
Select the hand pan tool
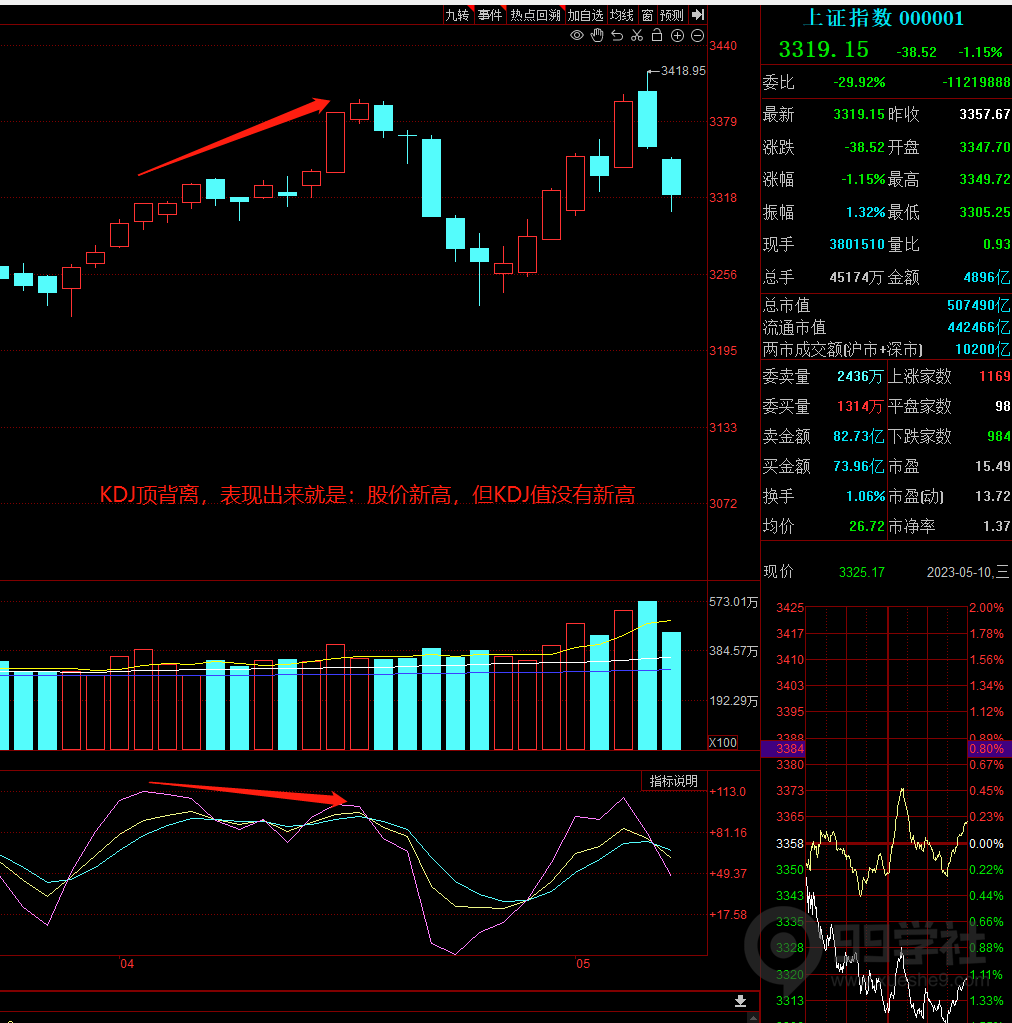click(597, 36)
